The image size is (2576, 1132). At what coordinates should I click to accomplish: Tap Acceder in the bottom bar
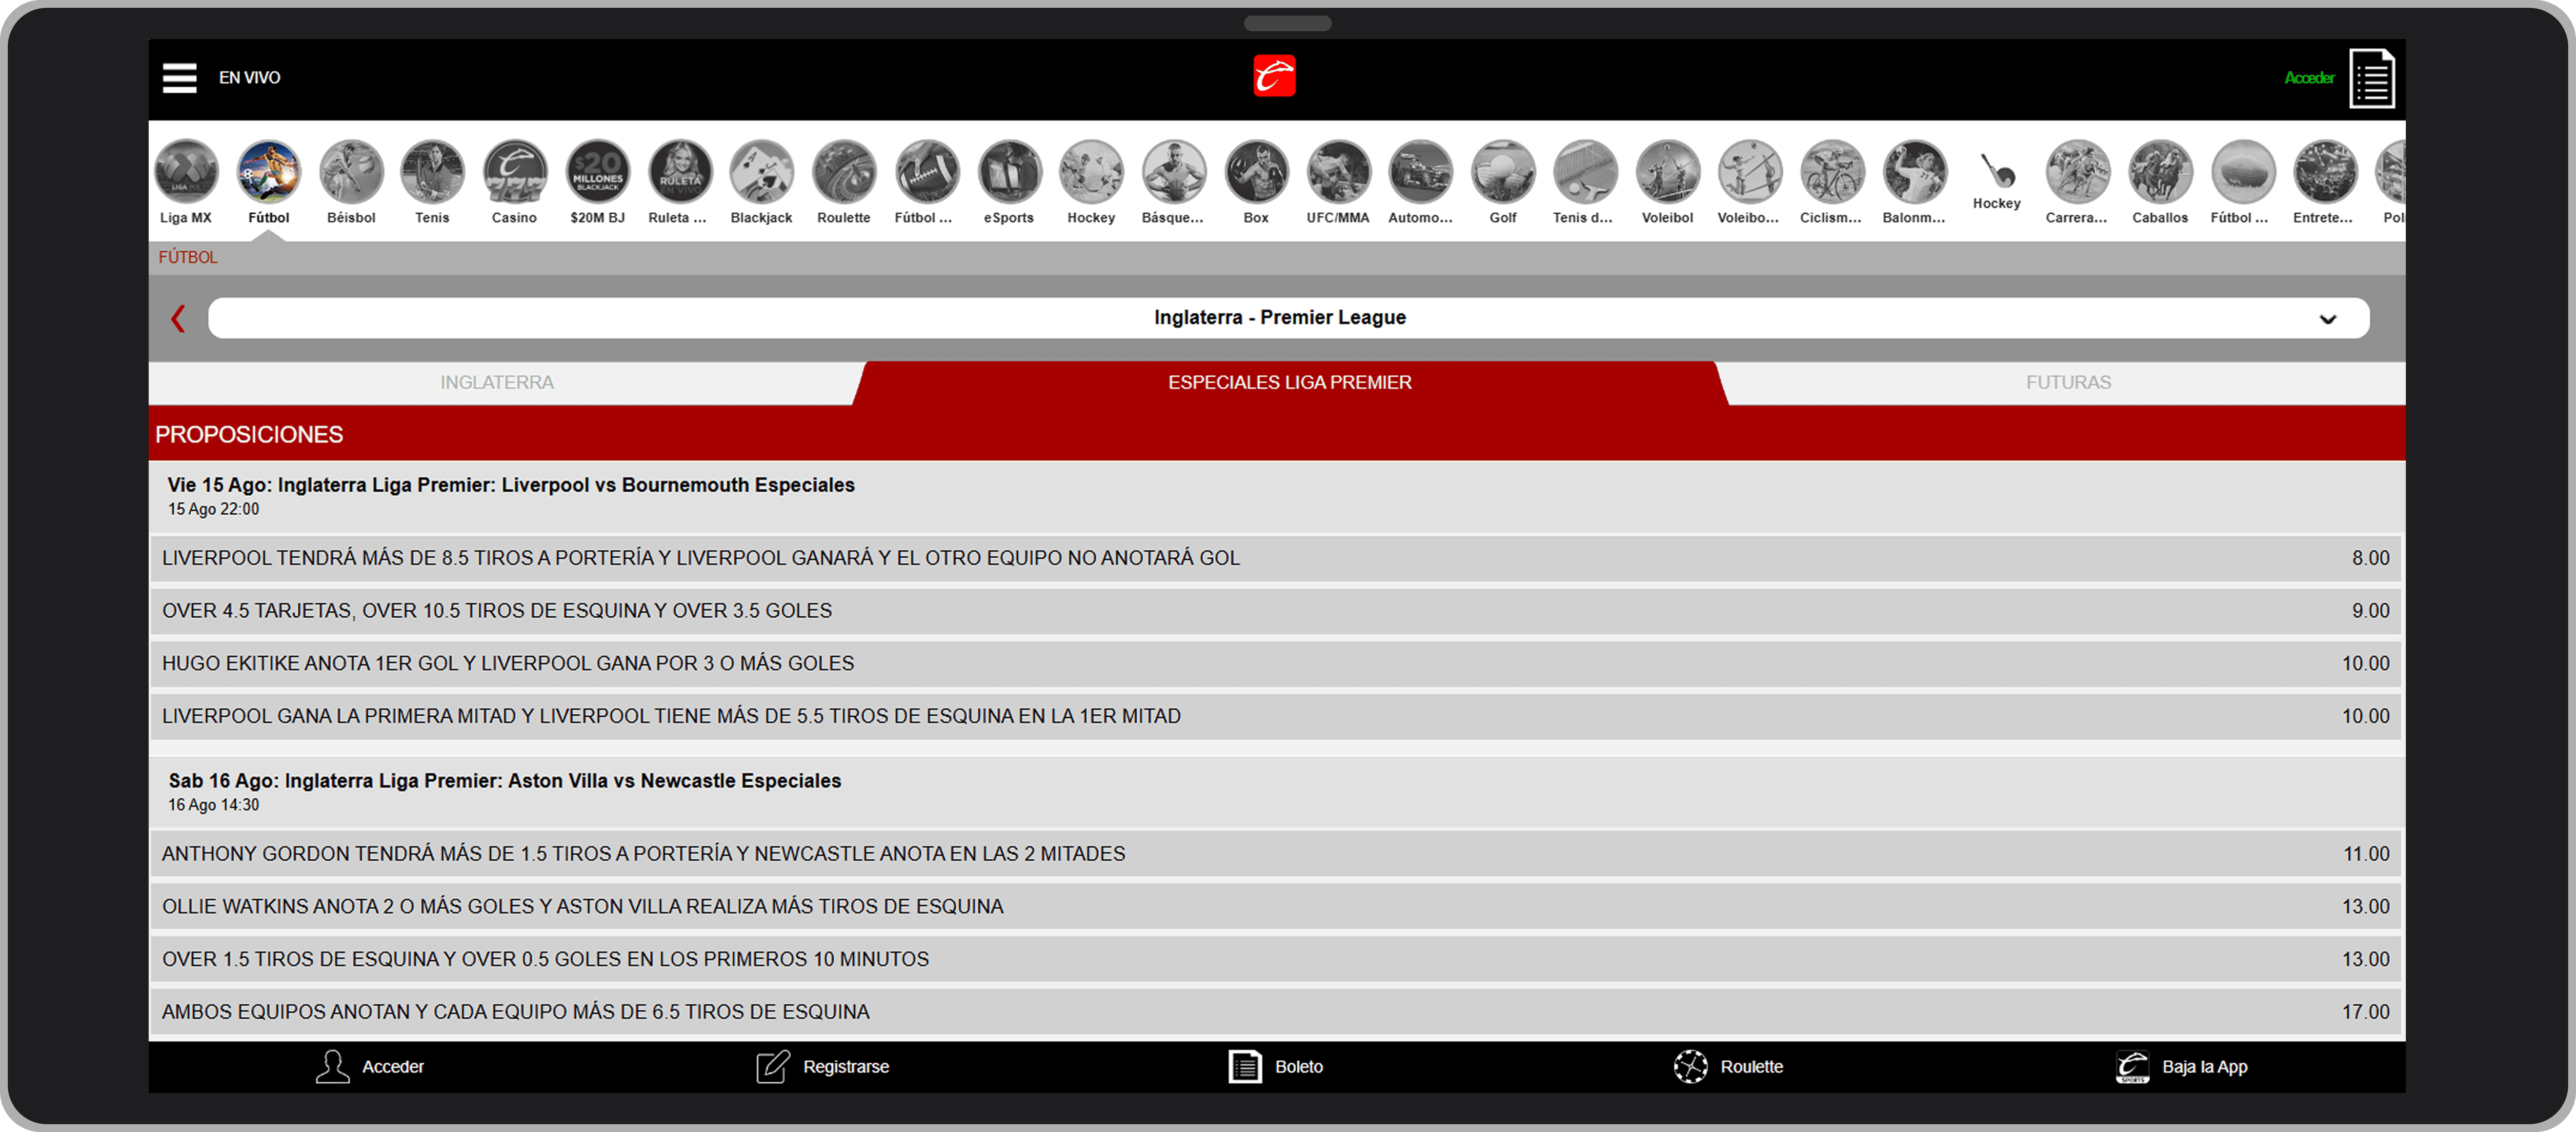(x=369, y=1067)
